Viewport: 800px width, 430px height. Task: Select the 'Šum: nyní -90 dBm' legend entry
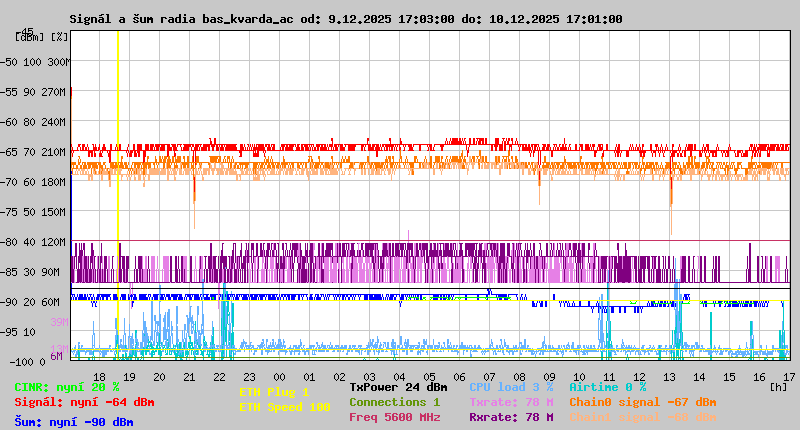(73, 422)
